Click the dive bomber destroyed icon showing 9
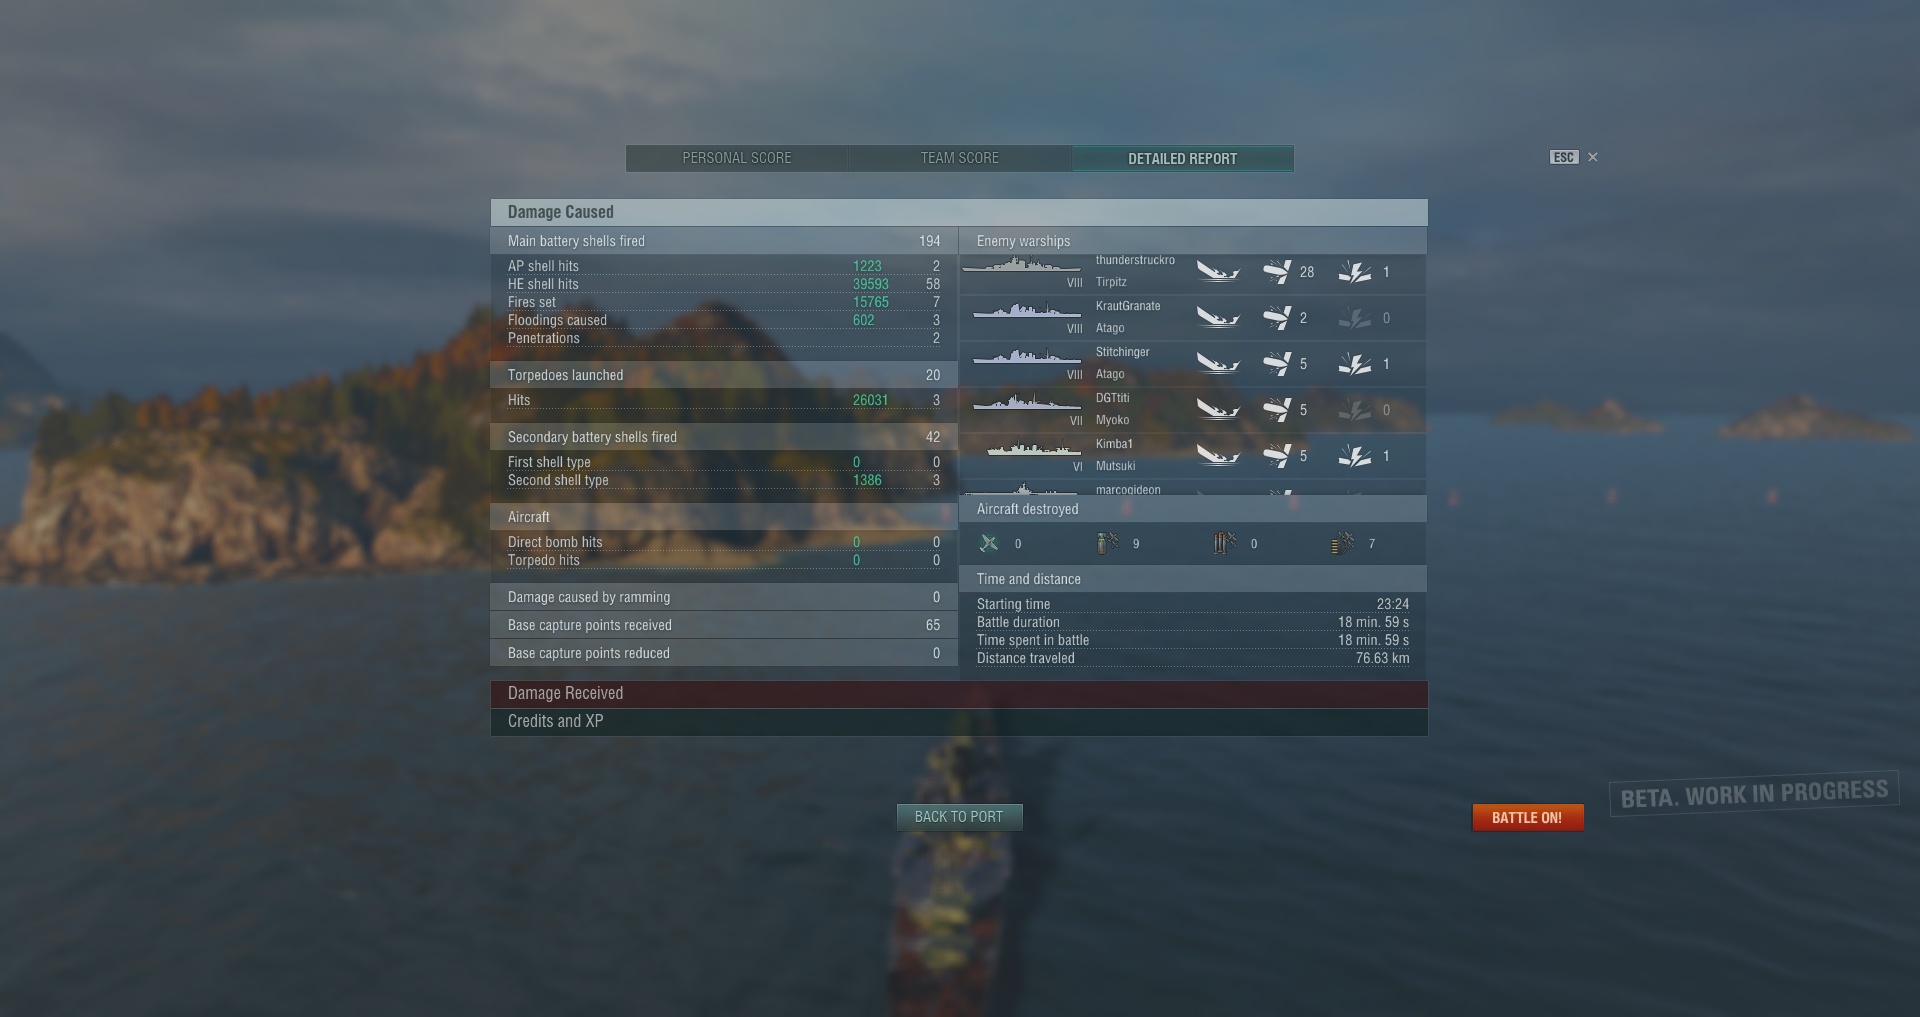1920x1017 pixels. click(x=1107, y=543)
